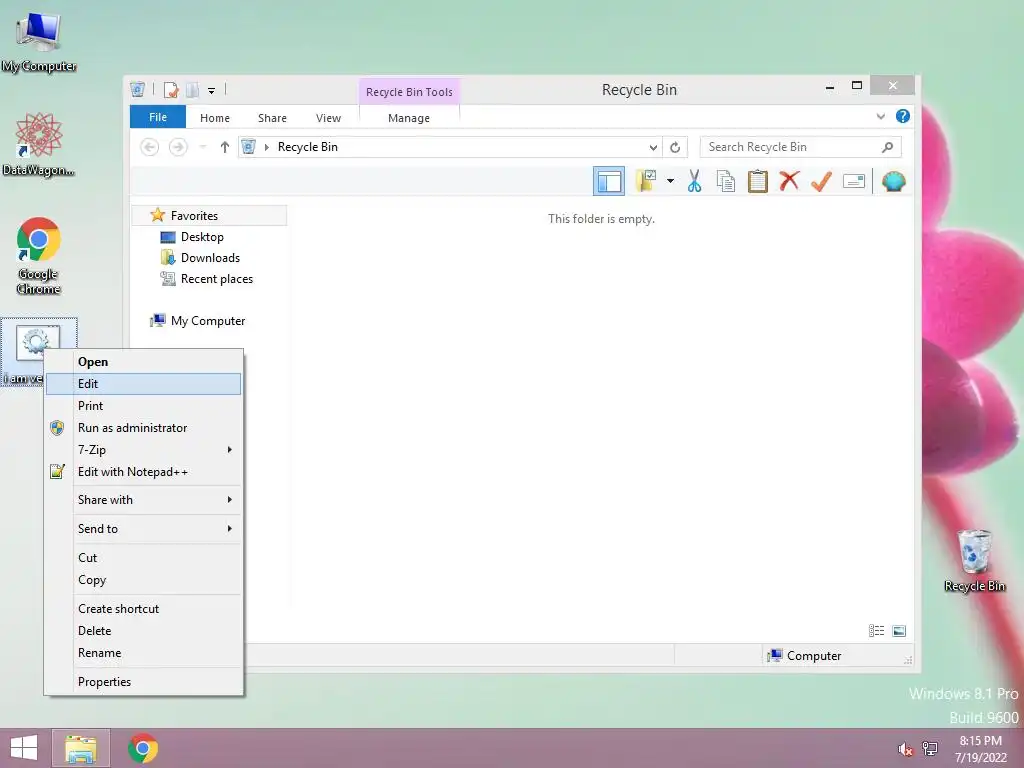Choose Open from the context menu
The height and width of the screenshot is (768, 1024).
pos(144,362)
